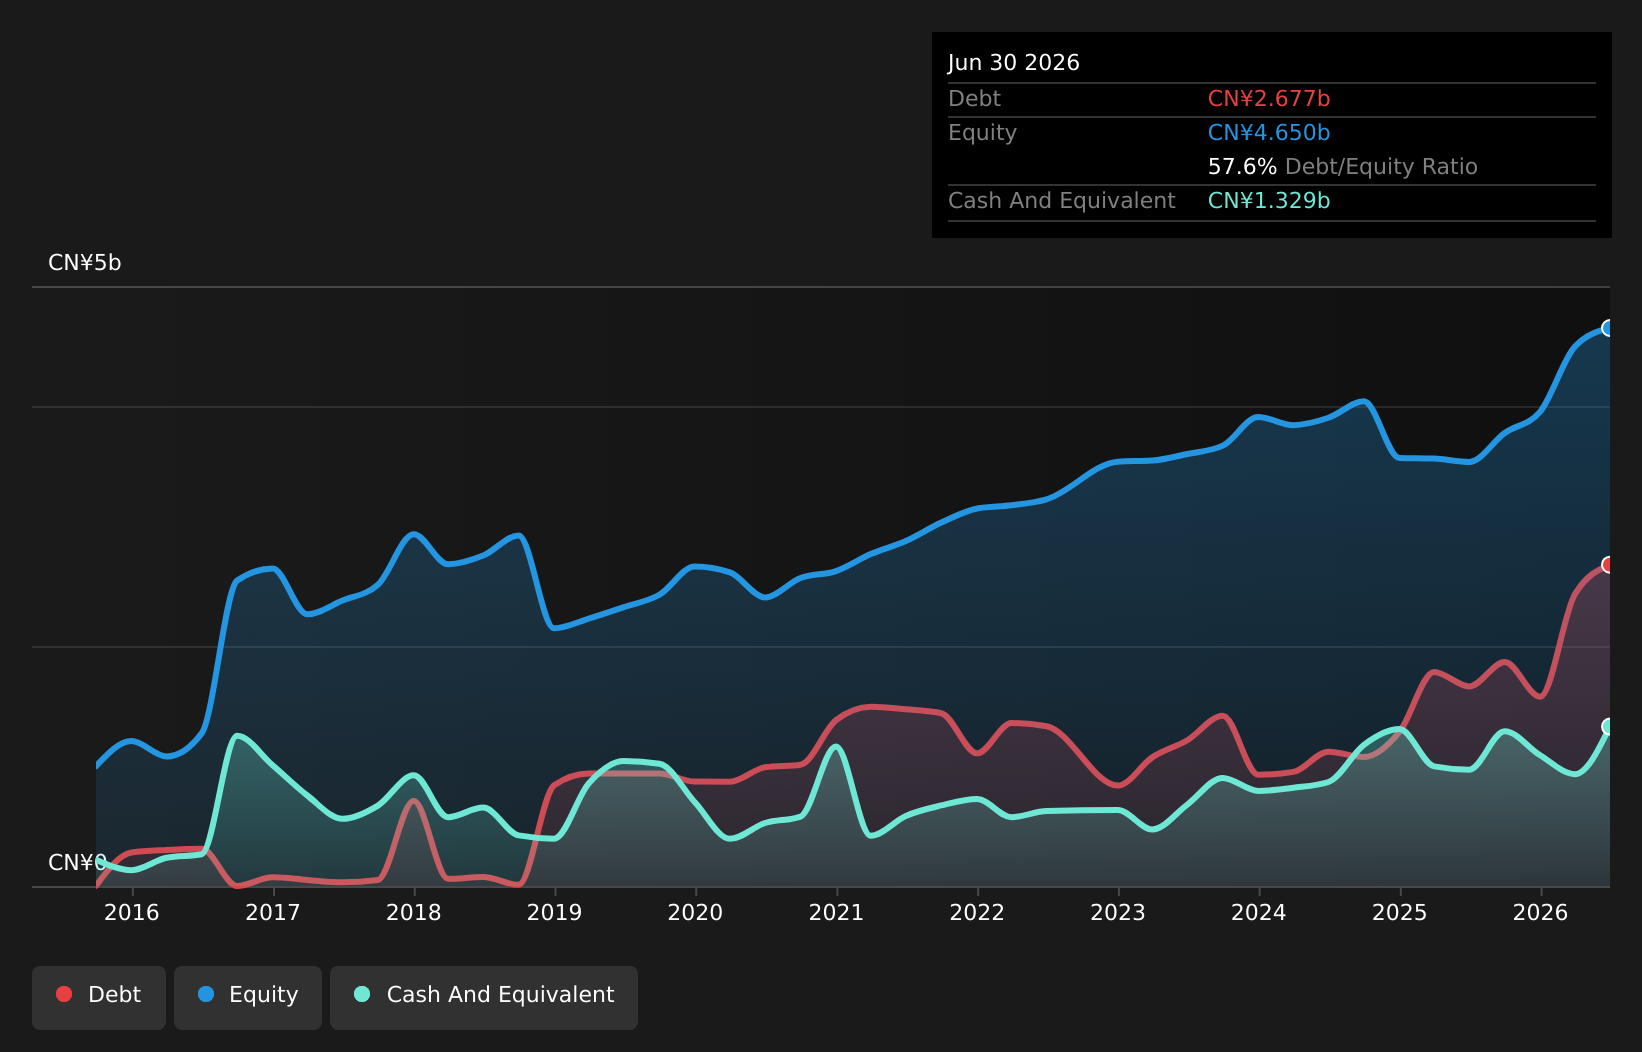Click the CN¥1.329b cash value
Image resolution: width=1642 pixels, height=1052 pixels.
[1269, 201]
